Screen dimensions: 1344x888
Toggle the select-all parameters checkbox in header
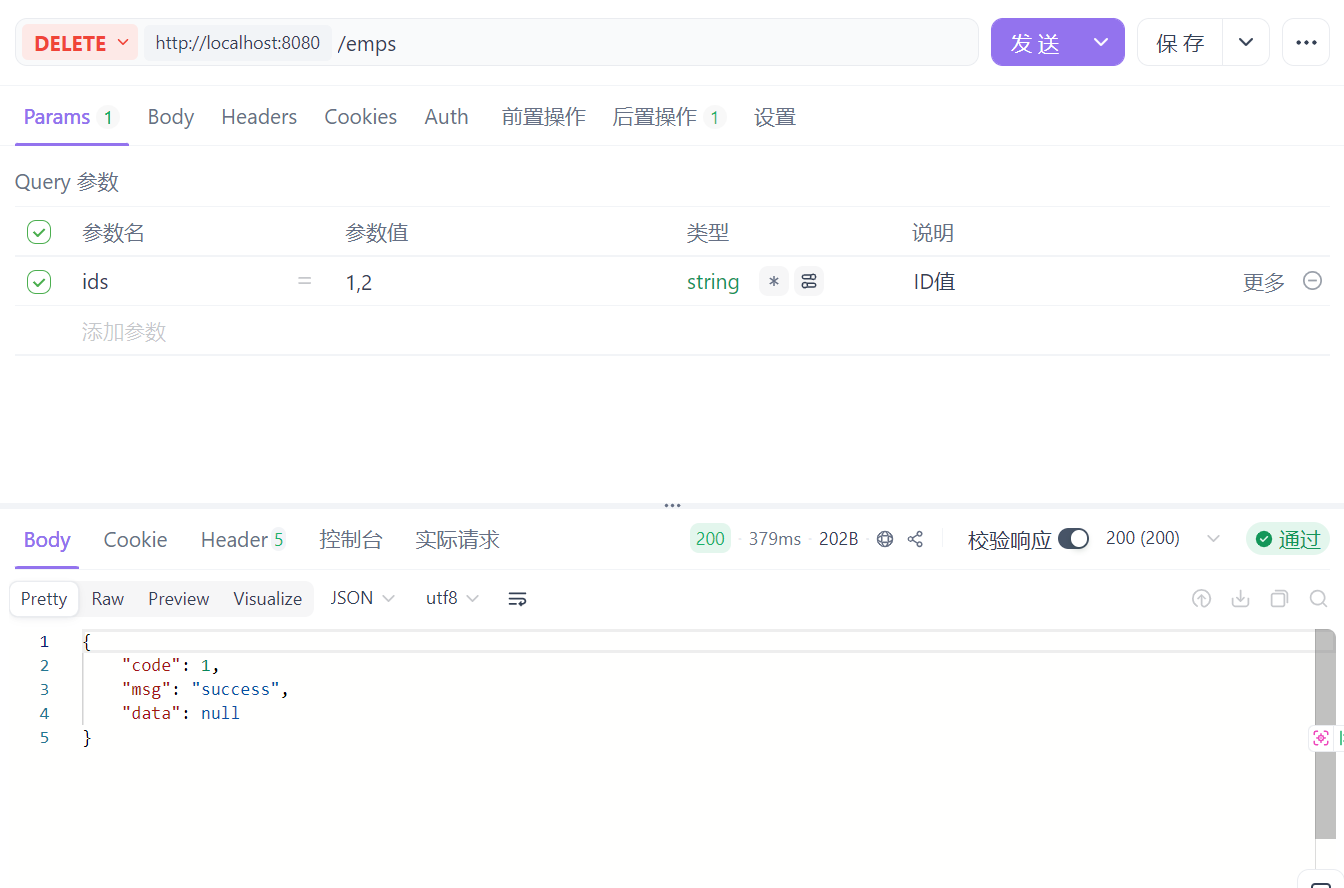coord(39,233)
